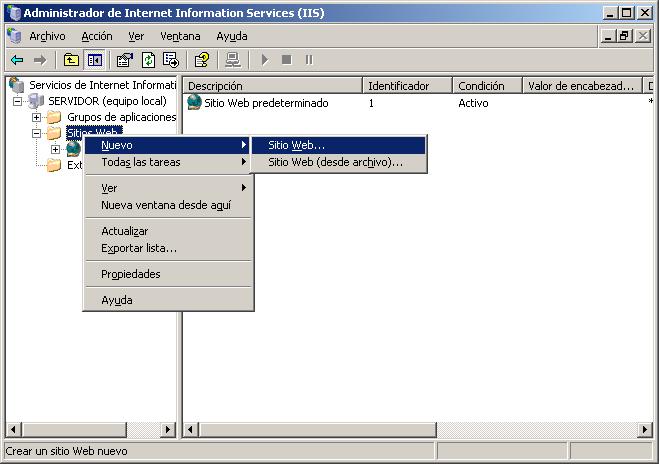The image size is (659, 464).
Task: Open the Properties toolbar icon
Action: (x=124, y=60)
